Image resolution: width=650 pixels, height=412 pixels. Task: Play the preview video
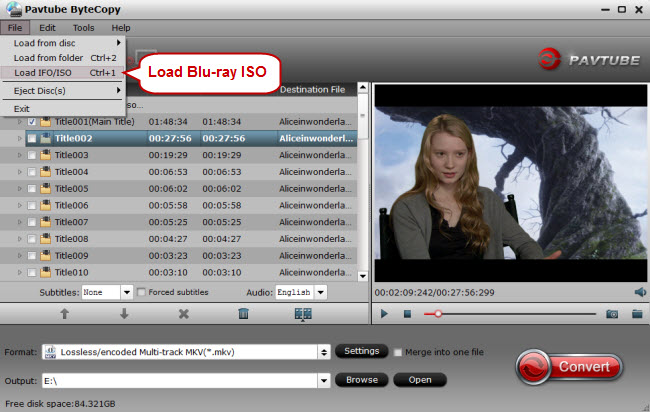384,314
